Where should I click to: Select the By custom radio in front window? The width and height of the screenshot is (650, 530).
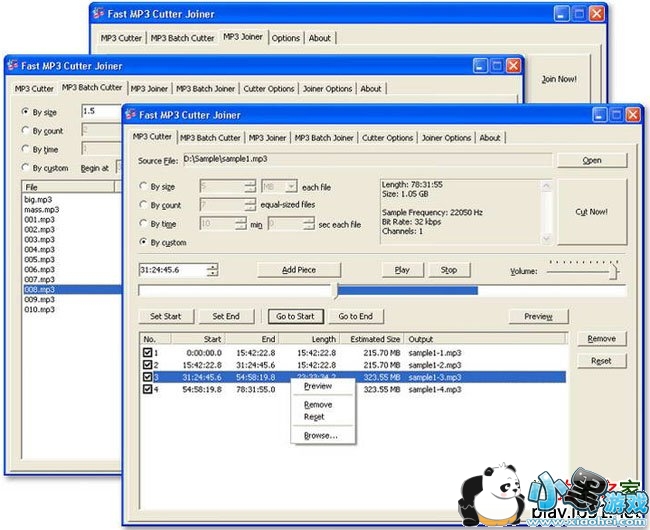[143, 242]
